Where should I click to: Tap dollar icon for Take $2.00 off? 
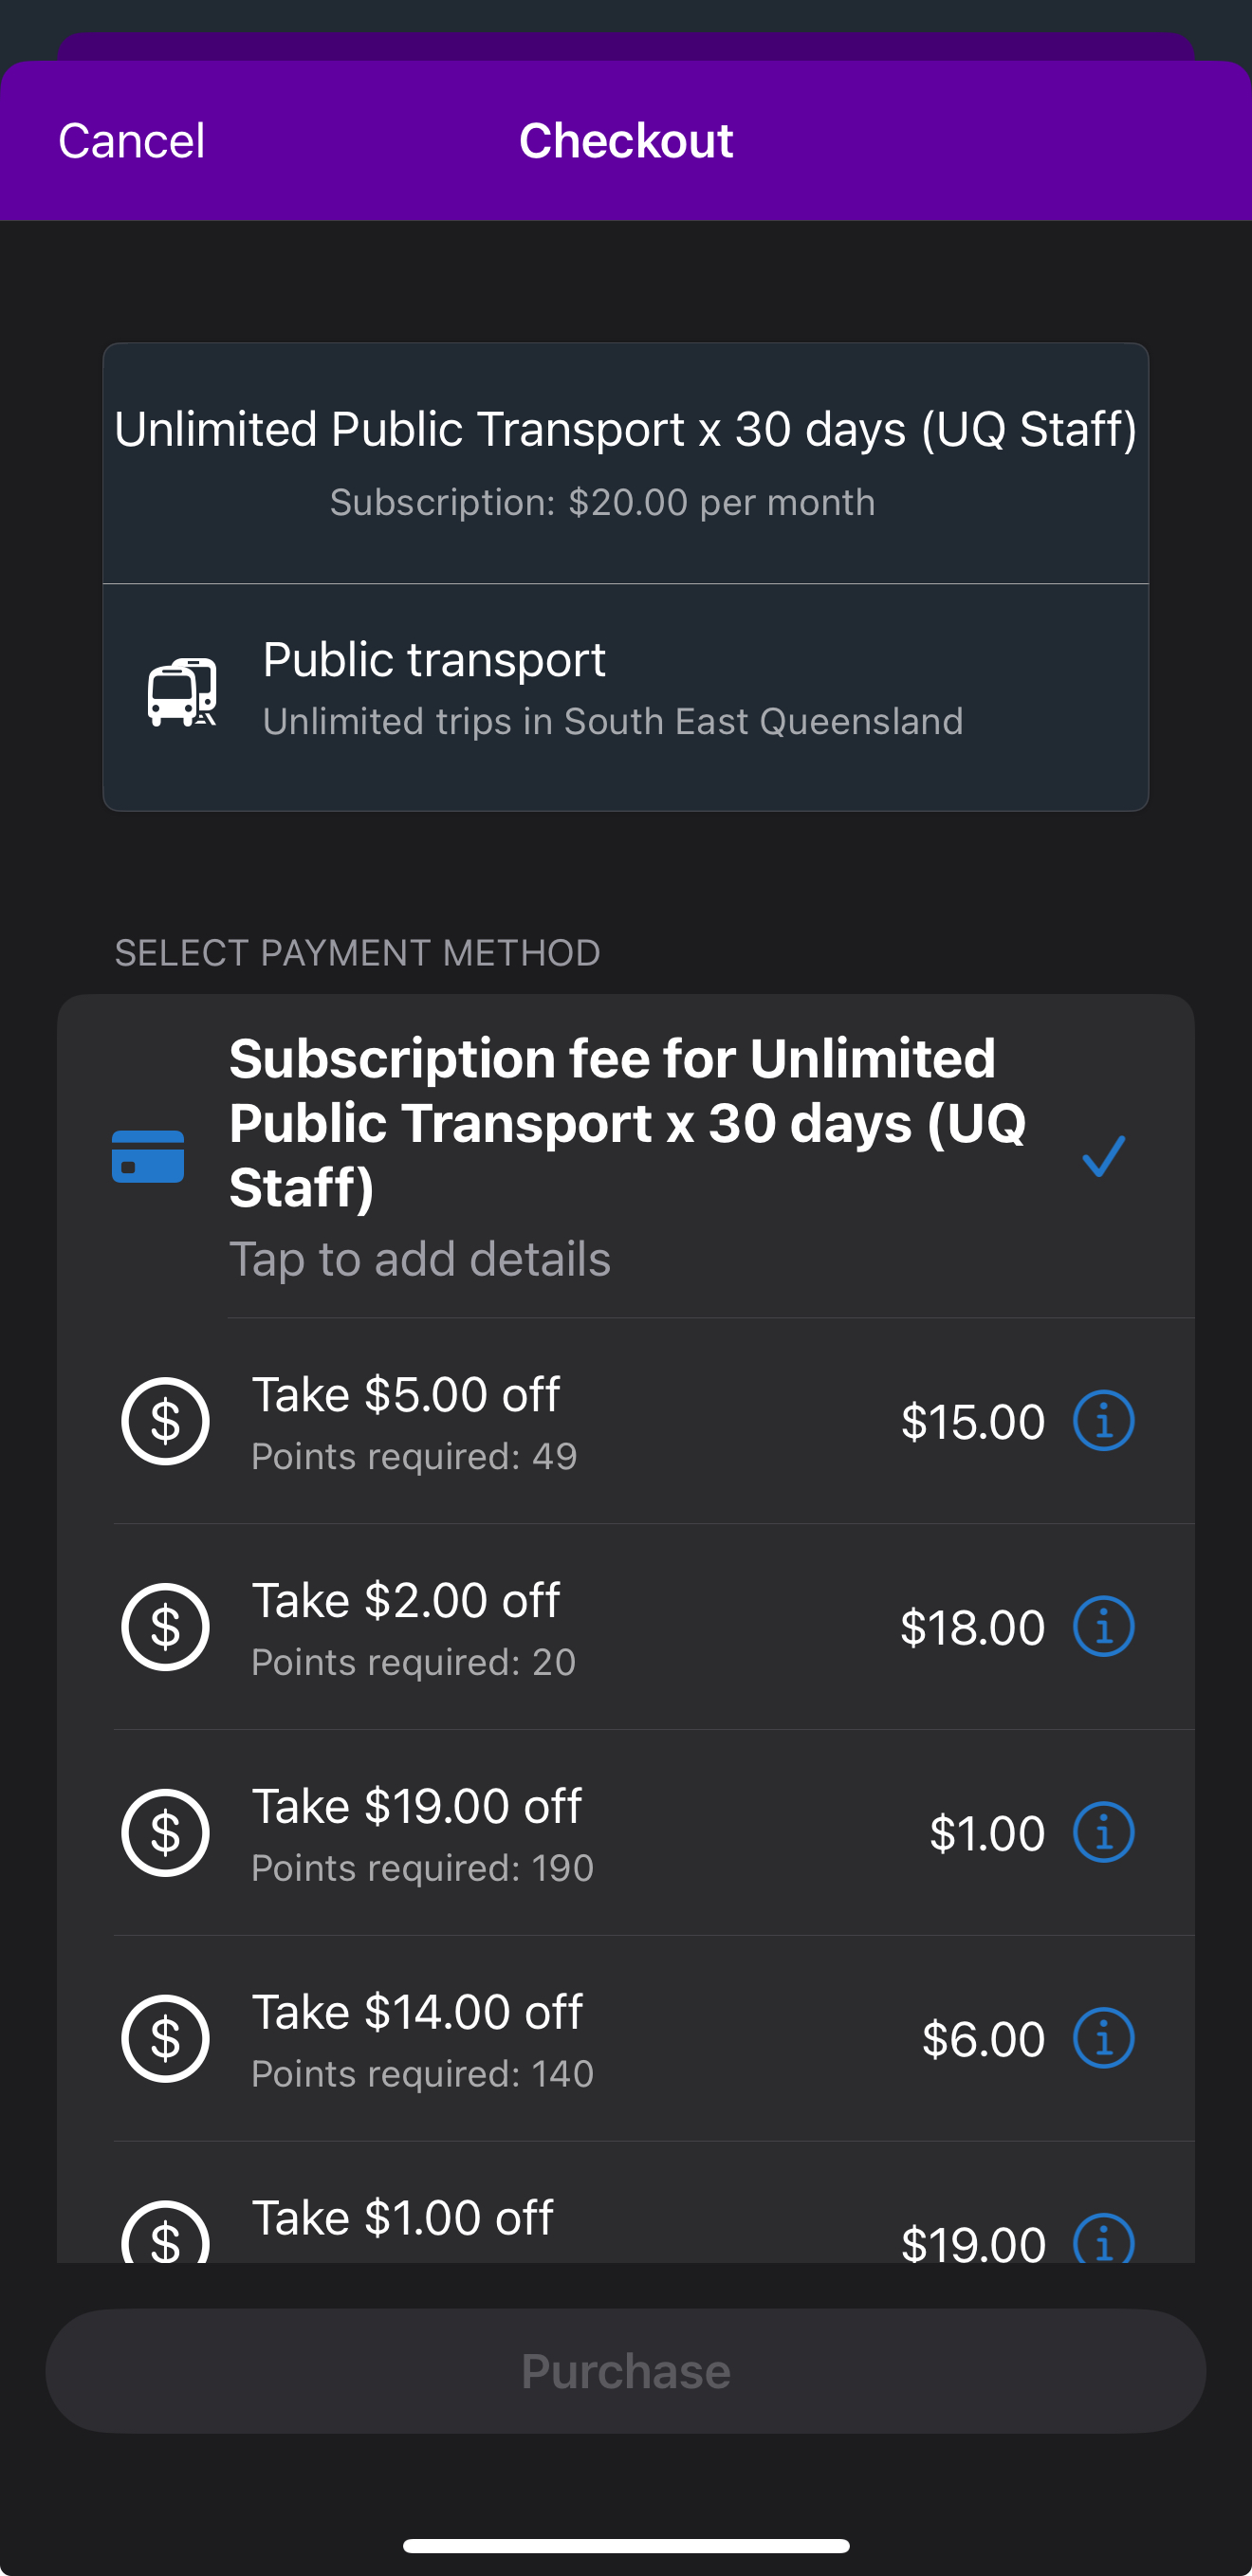tap(166, 1627)
